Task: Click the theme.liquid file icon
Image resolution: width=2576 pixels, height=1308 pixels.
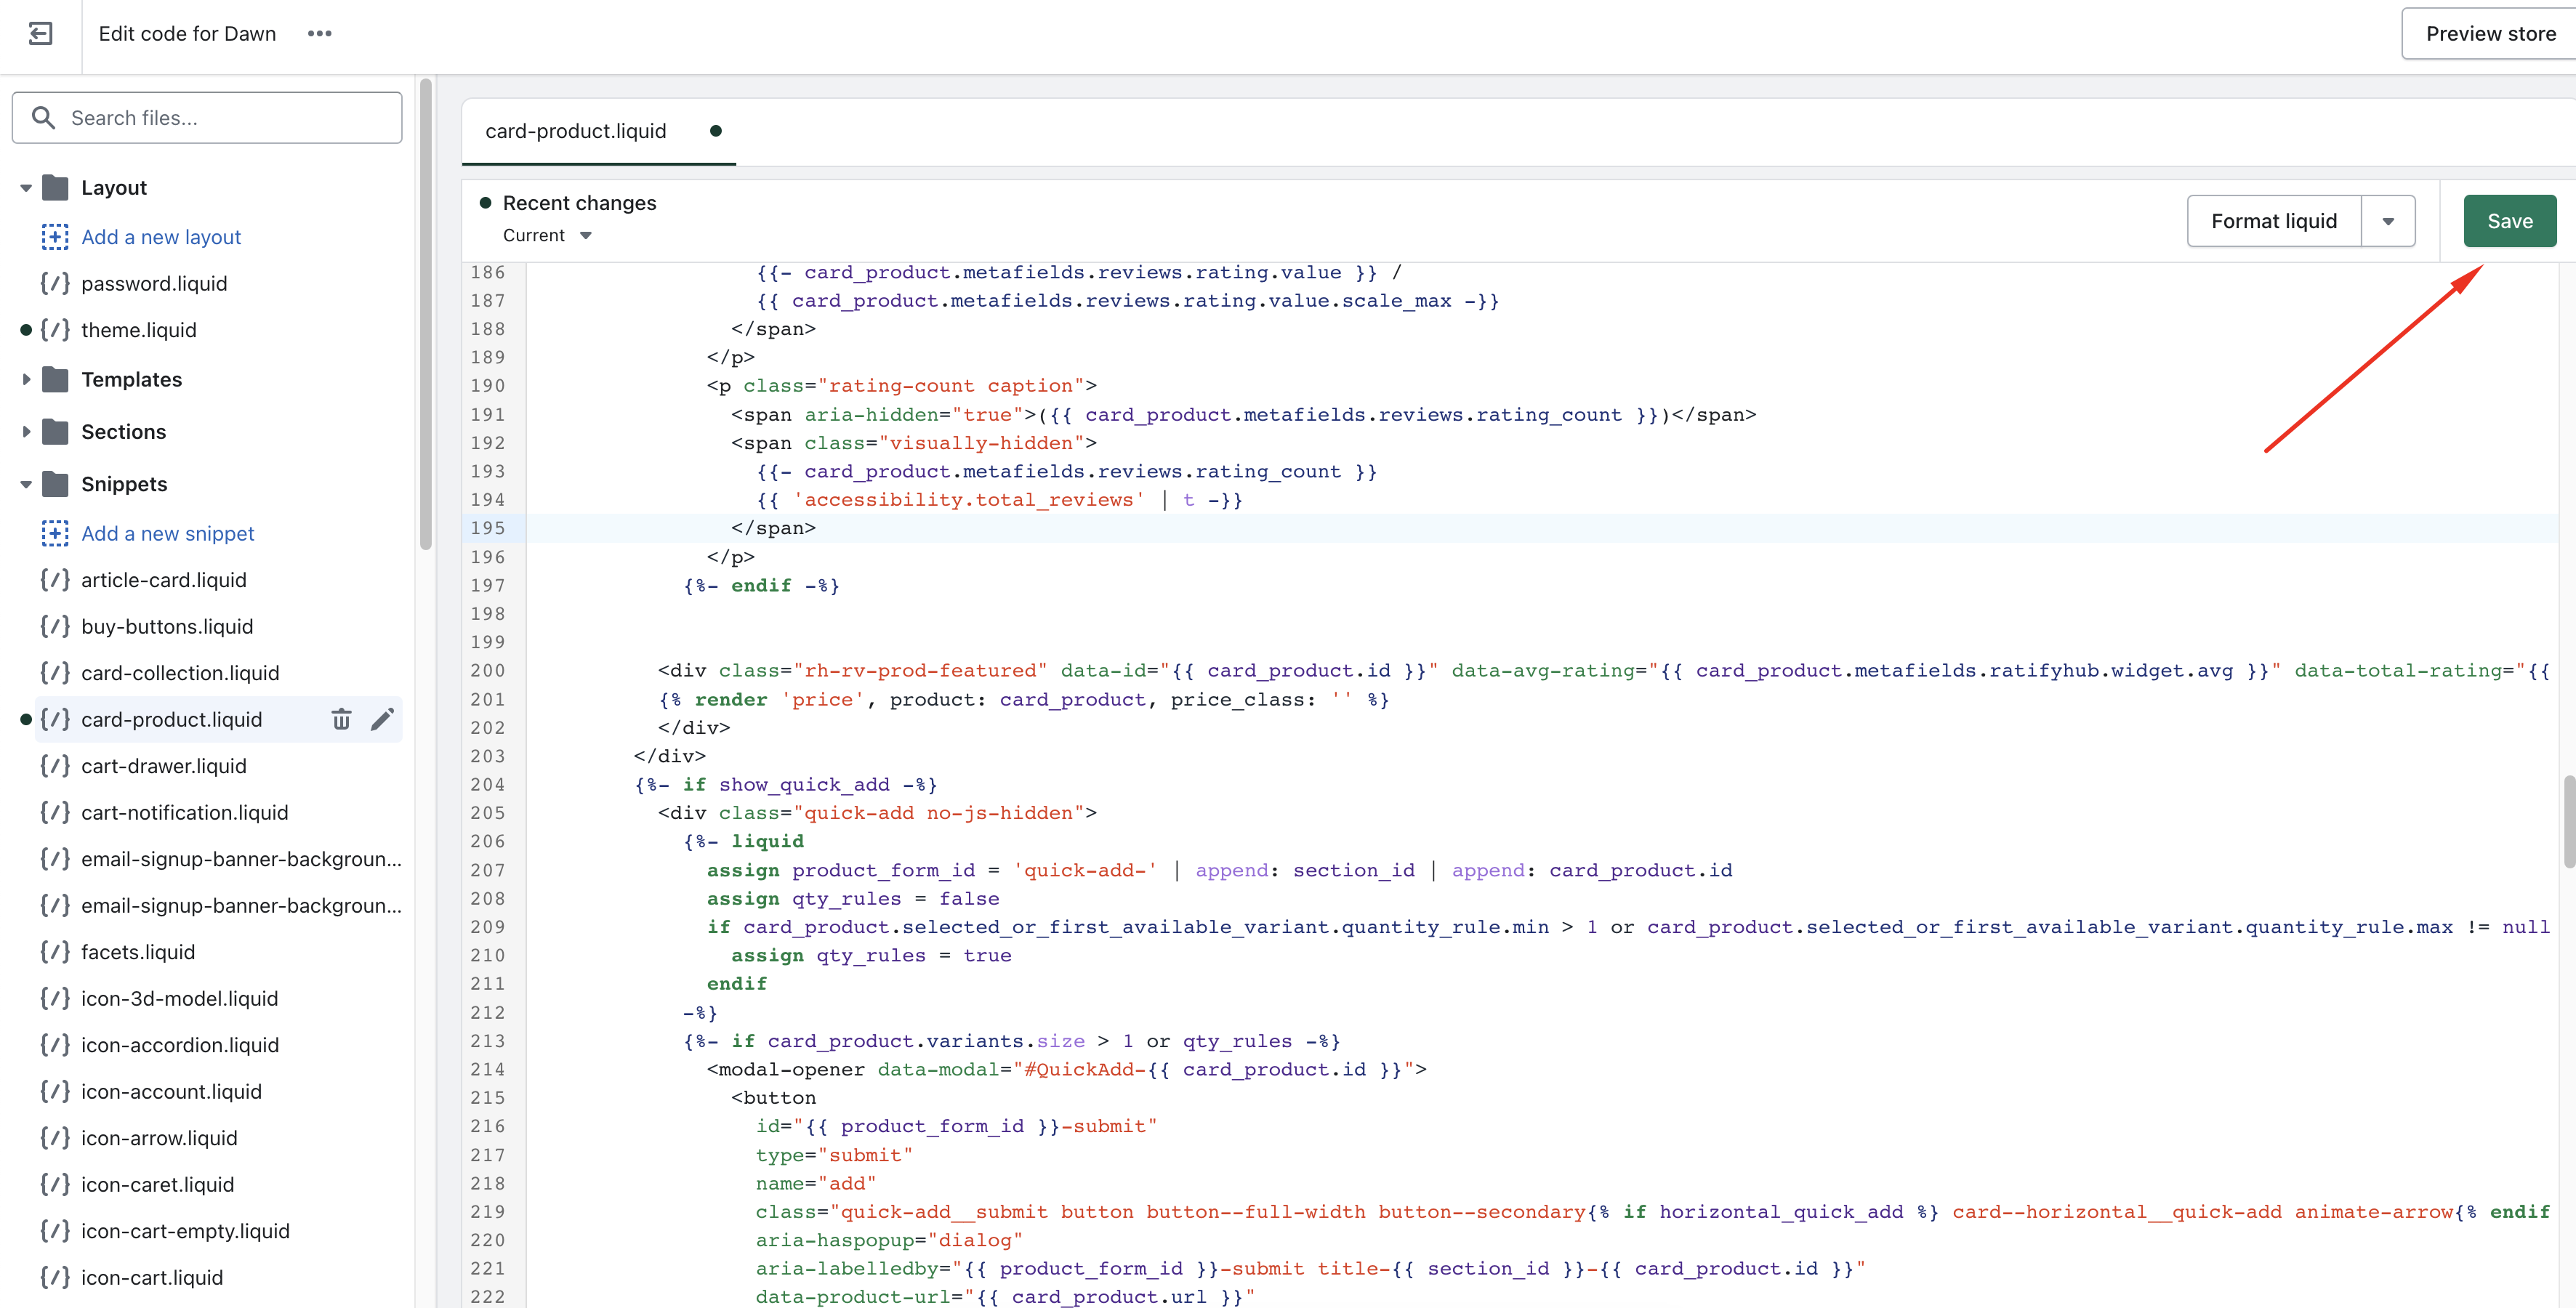Action: click(x=55, y=330)
